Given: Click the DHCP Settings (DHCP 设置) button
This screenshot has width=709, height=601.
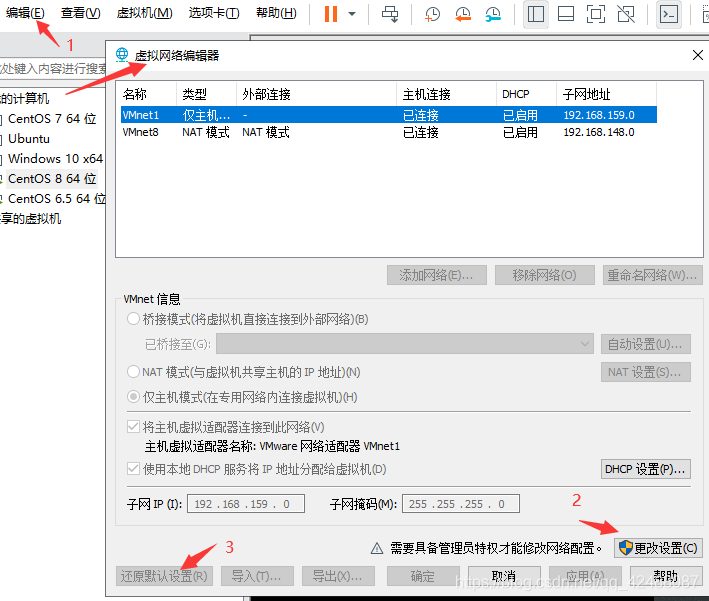Looking at the screenshot, I should point(645,469).
